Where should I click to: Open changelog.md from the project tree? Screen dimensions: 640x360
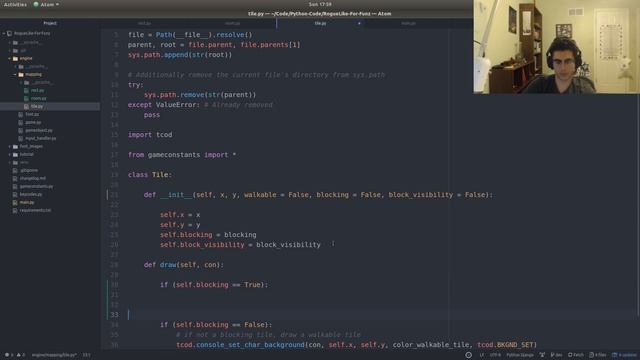33,178
